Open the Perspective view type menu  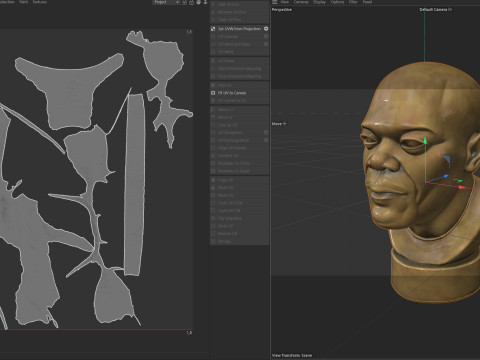point(282,10)
